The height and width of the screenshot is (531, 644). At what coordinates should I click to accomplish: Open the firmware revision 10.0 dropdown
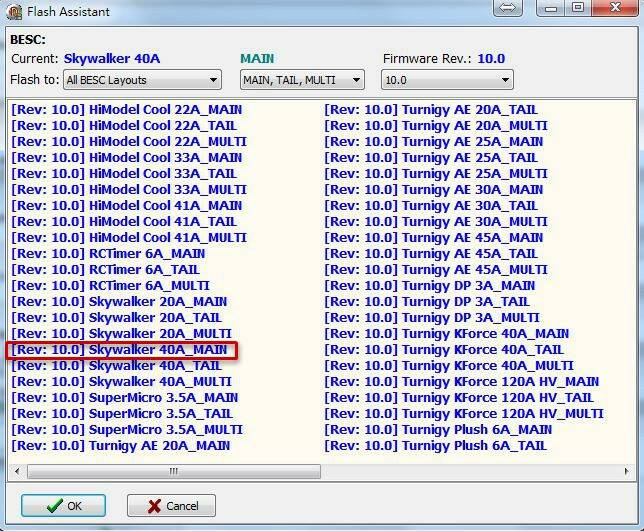tap(447, 80)
